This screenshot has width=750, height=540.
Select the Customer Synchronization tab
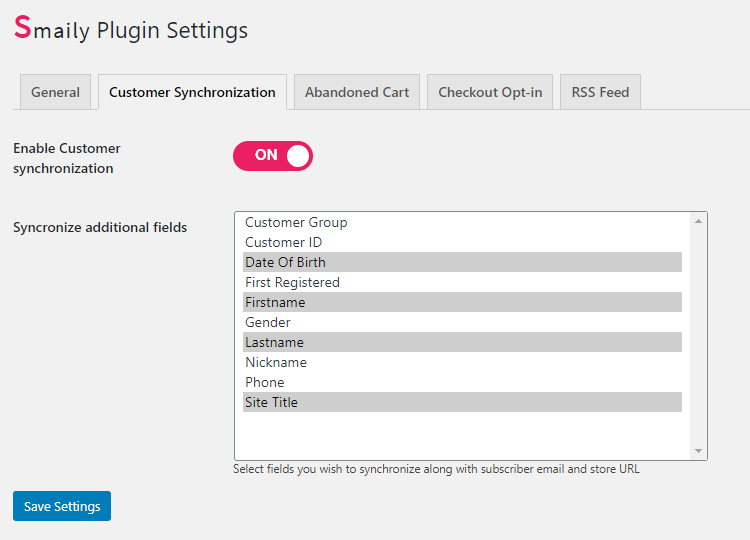tap(192, 92)
